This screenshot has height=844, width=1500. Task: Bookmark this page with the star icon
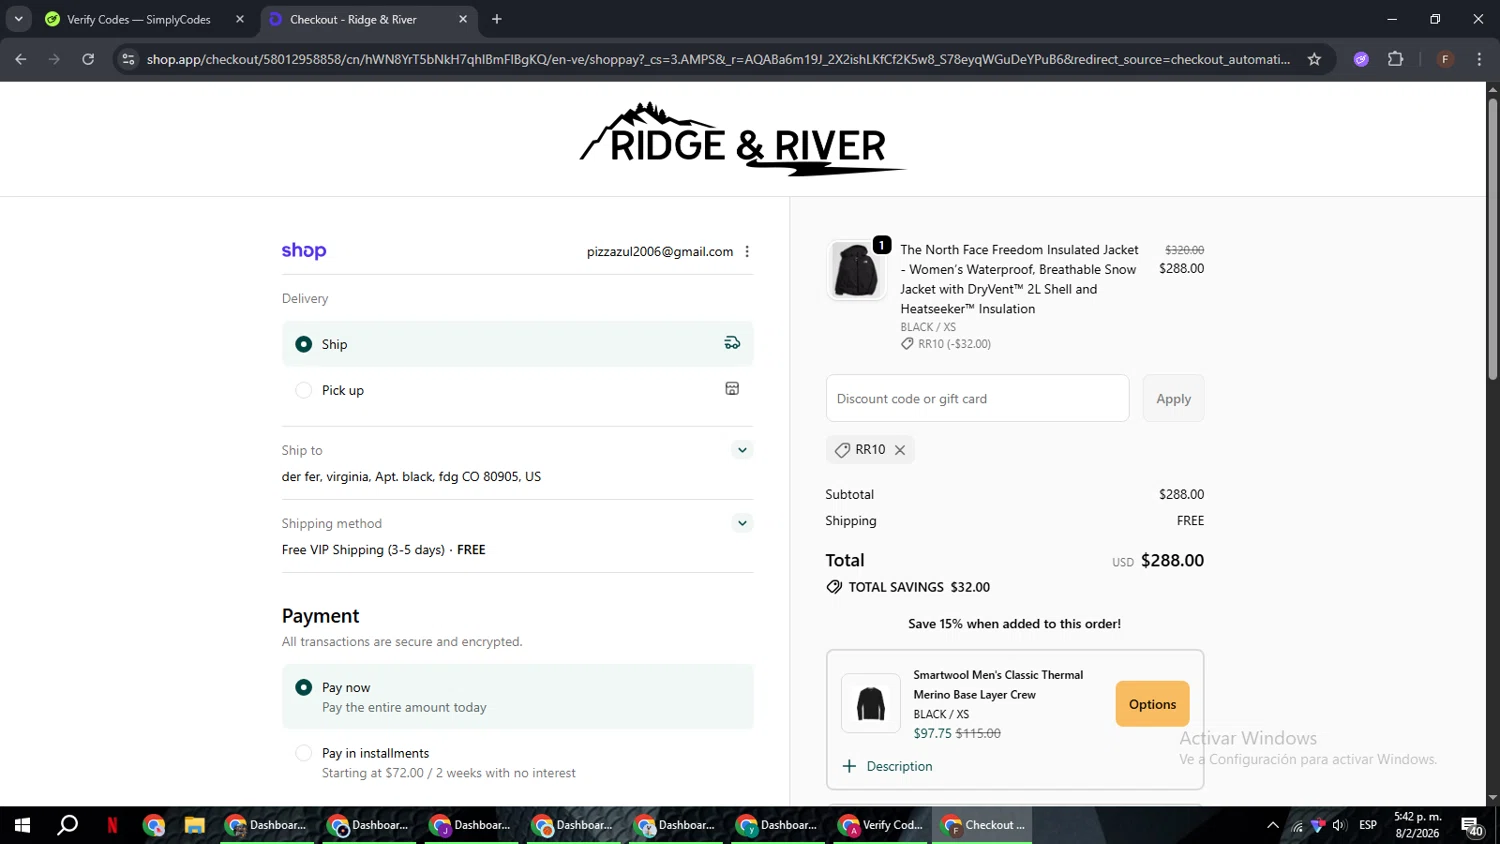point(1314,59)
